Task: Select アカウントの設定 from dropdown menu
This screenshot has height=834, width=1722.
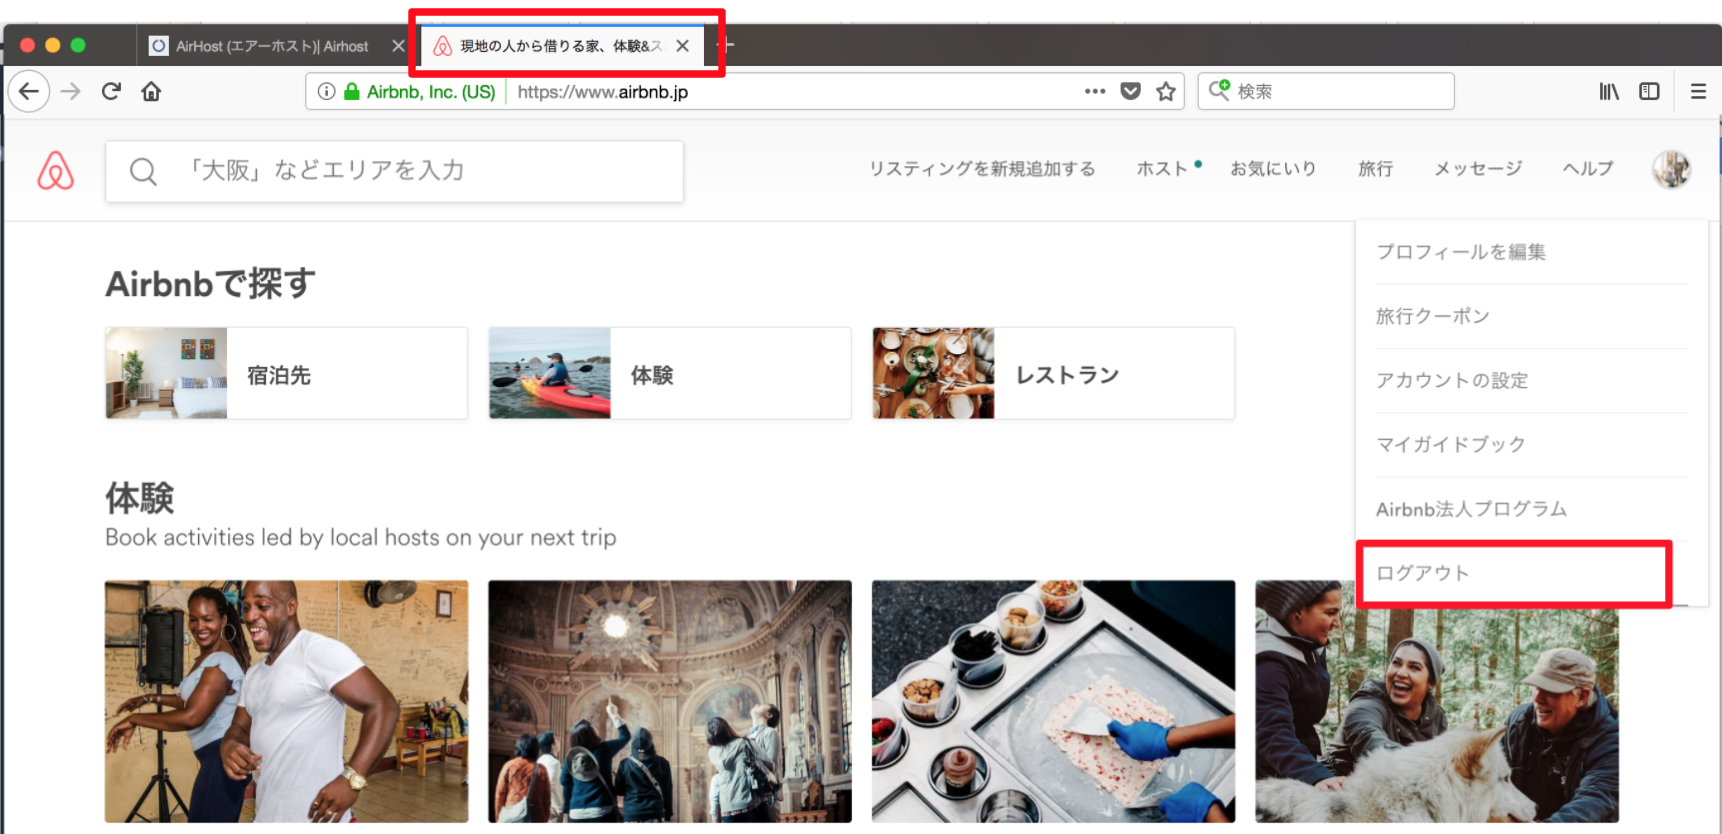Action: [1531, 380]
